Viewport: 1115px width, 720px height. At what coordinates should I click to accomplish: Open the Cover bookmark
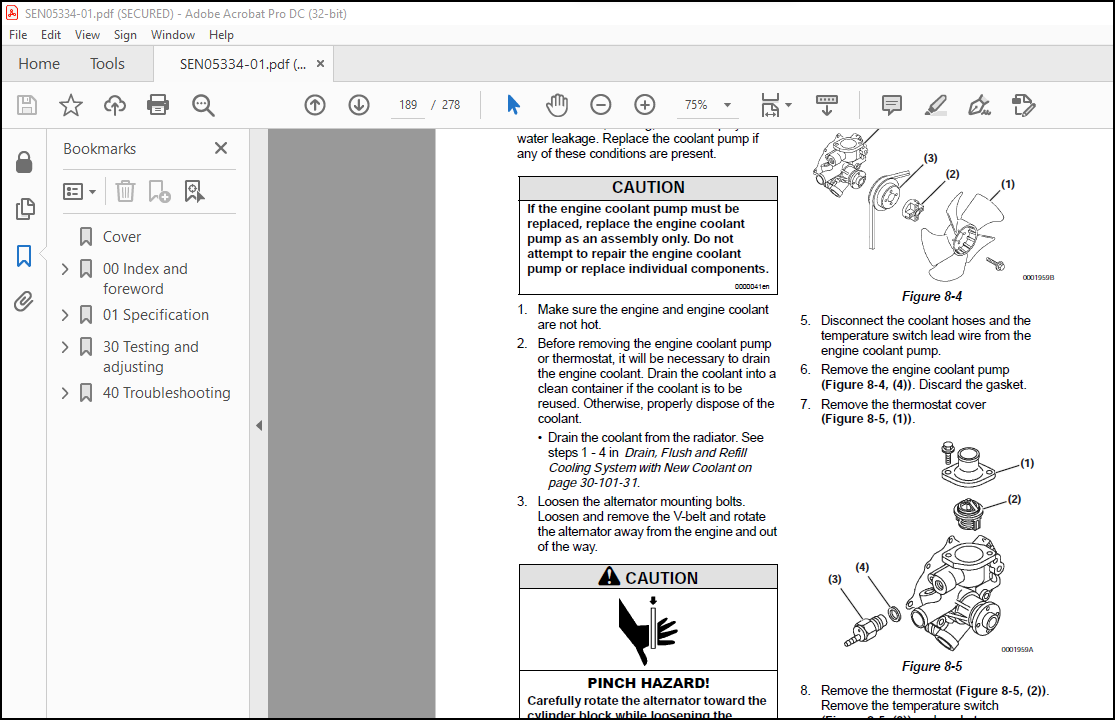point(122,237)
